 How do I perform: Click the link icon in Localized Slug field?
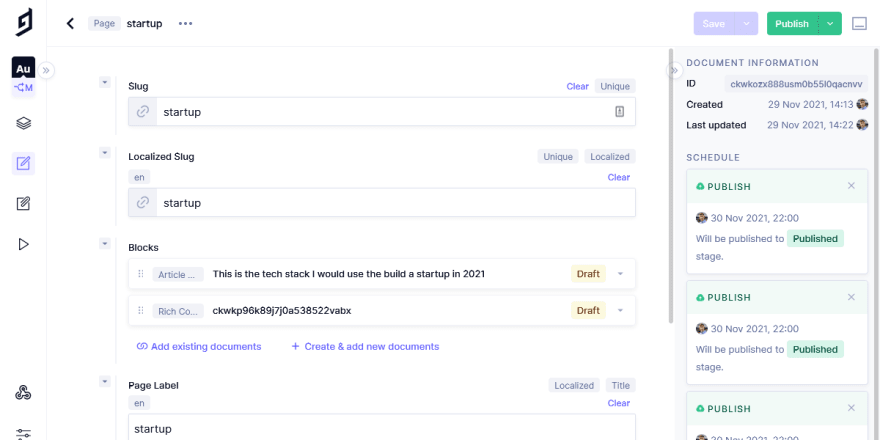point(143,203)
